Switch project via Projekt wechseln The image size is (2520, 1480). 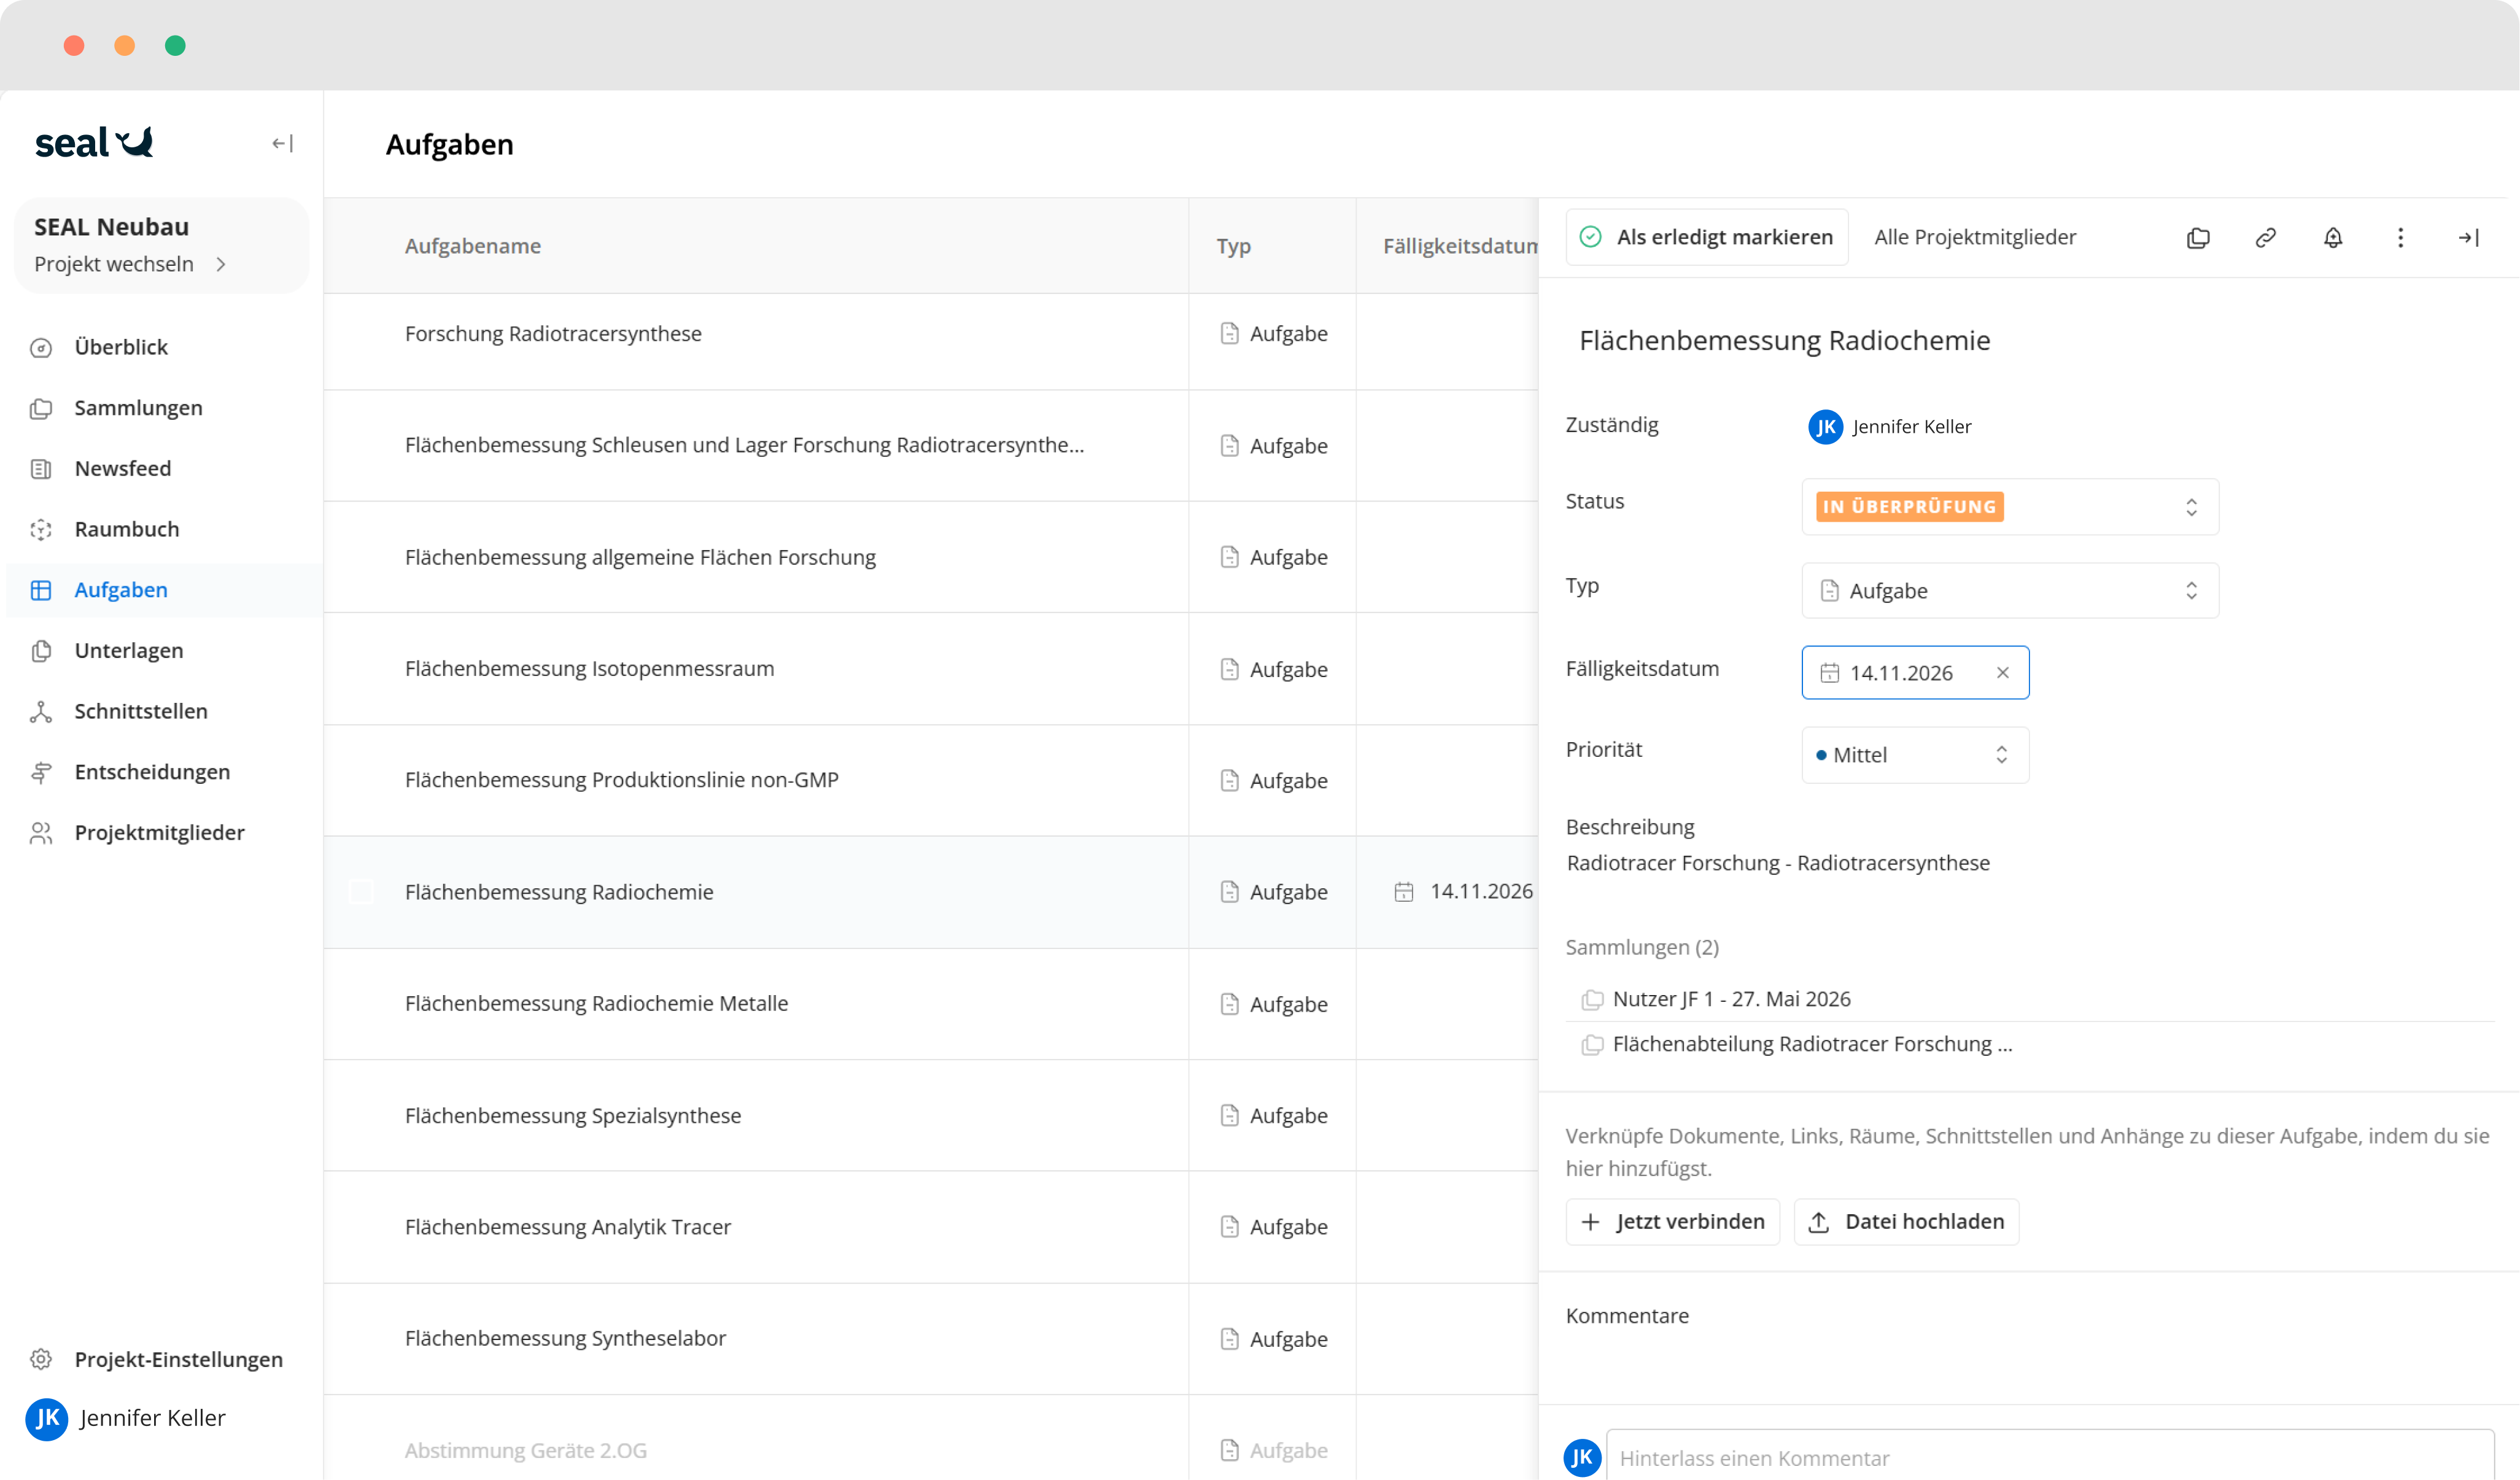130,264
